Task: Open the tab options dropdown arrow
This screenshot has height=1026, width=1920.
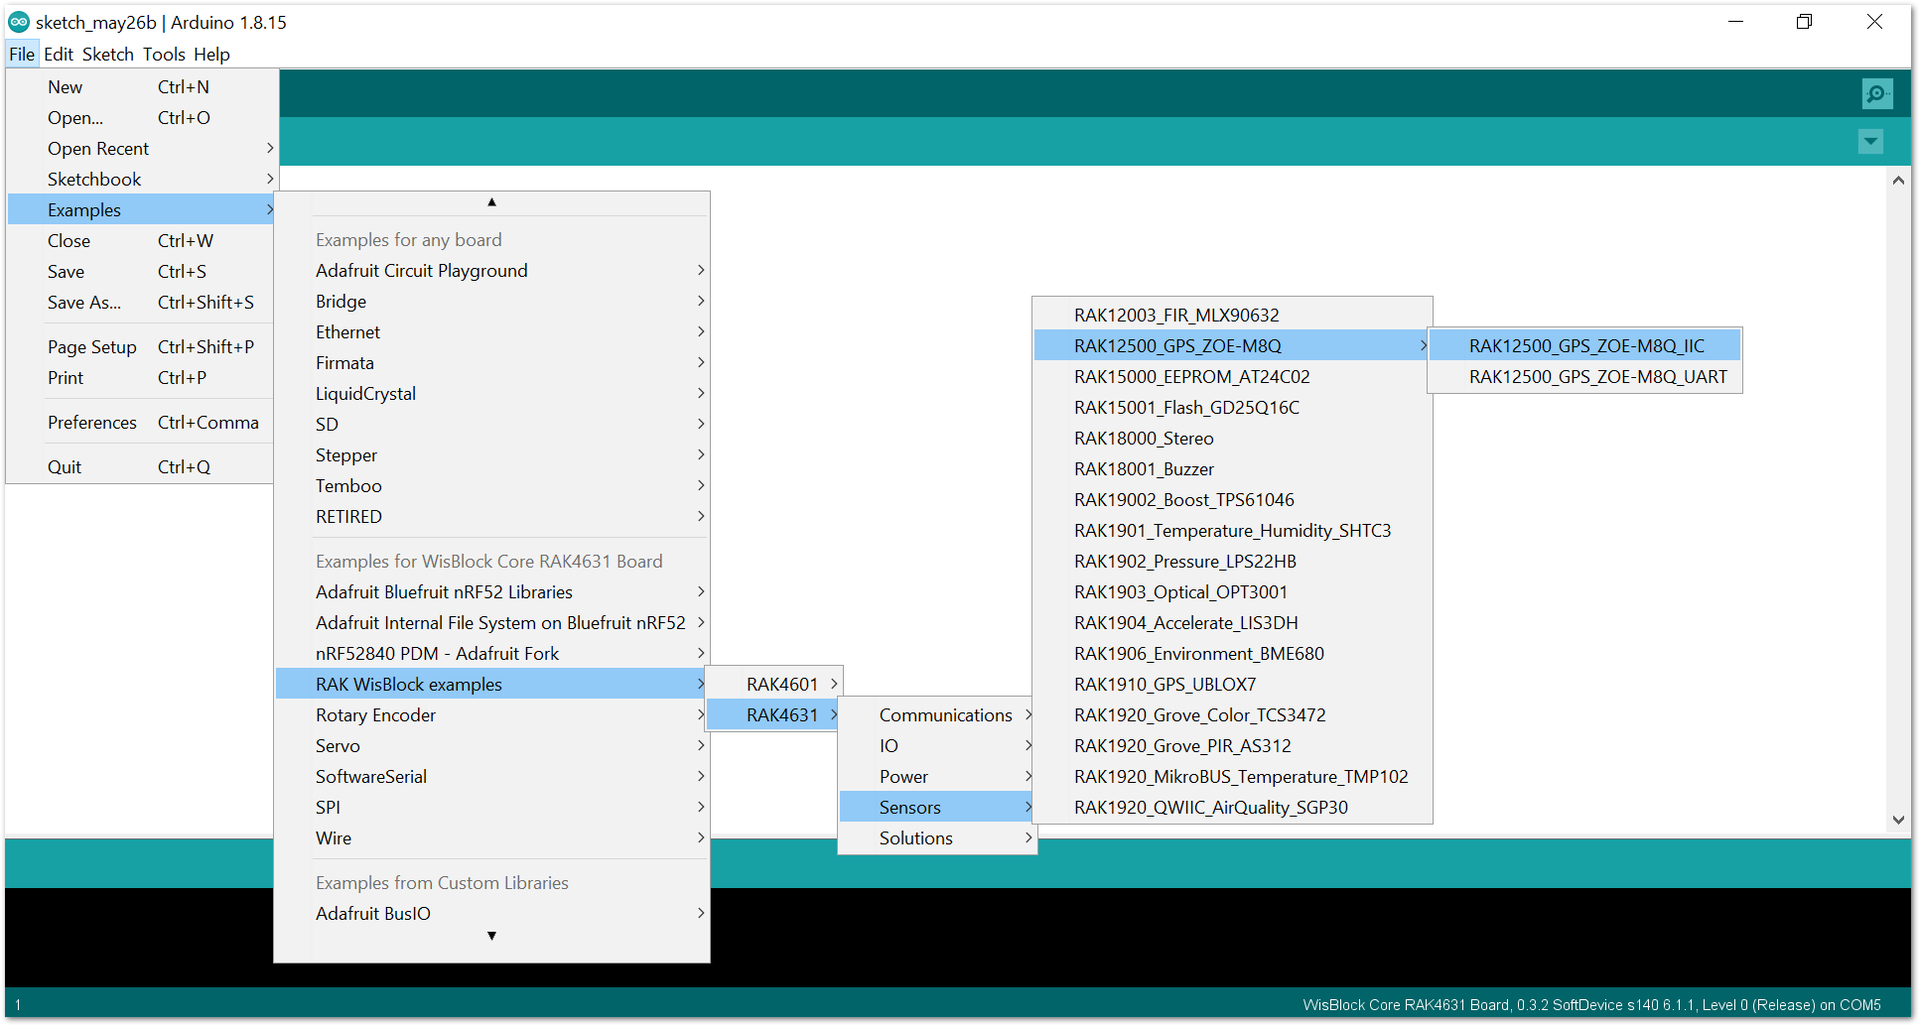Action: coord(1871,142)
